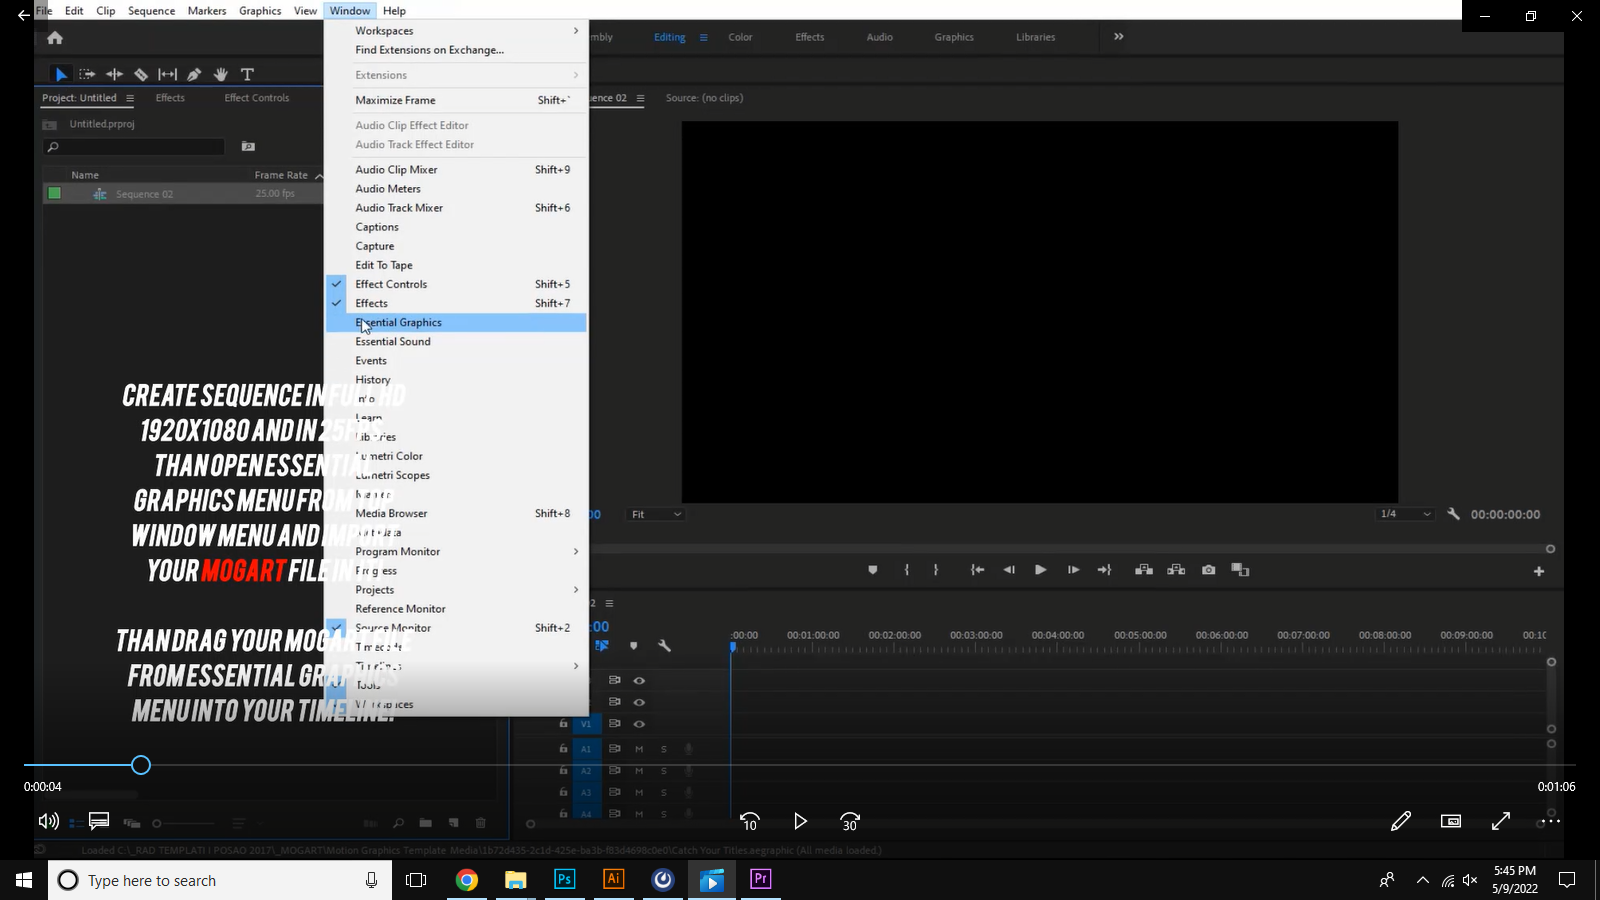This screenshot has height=900, width=1600.
Task: Click the green label swatch of Sequence 02
Action: [x=55, y=194]
